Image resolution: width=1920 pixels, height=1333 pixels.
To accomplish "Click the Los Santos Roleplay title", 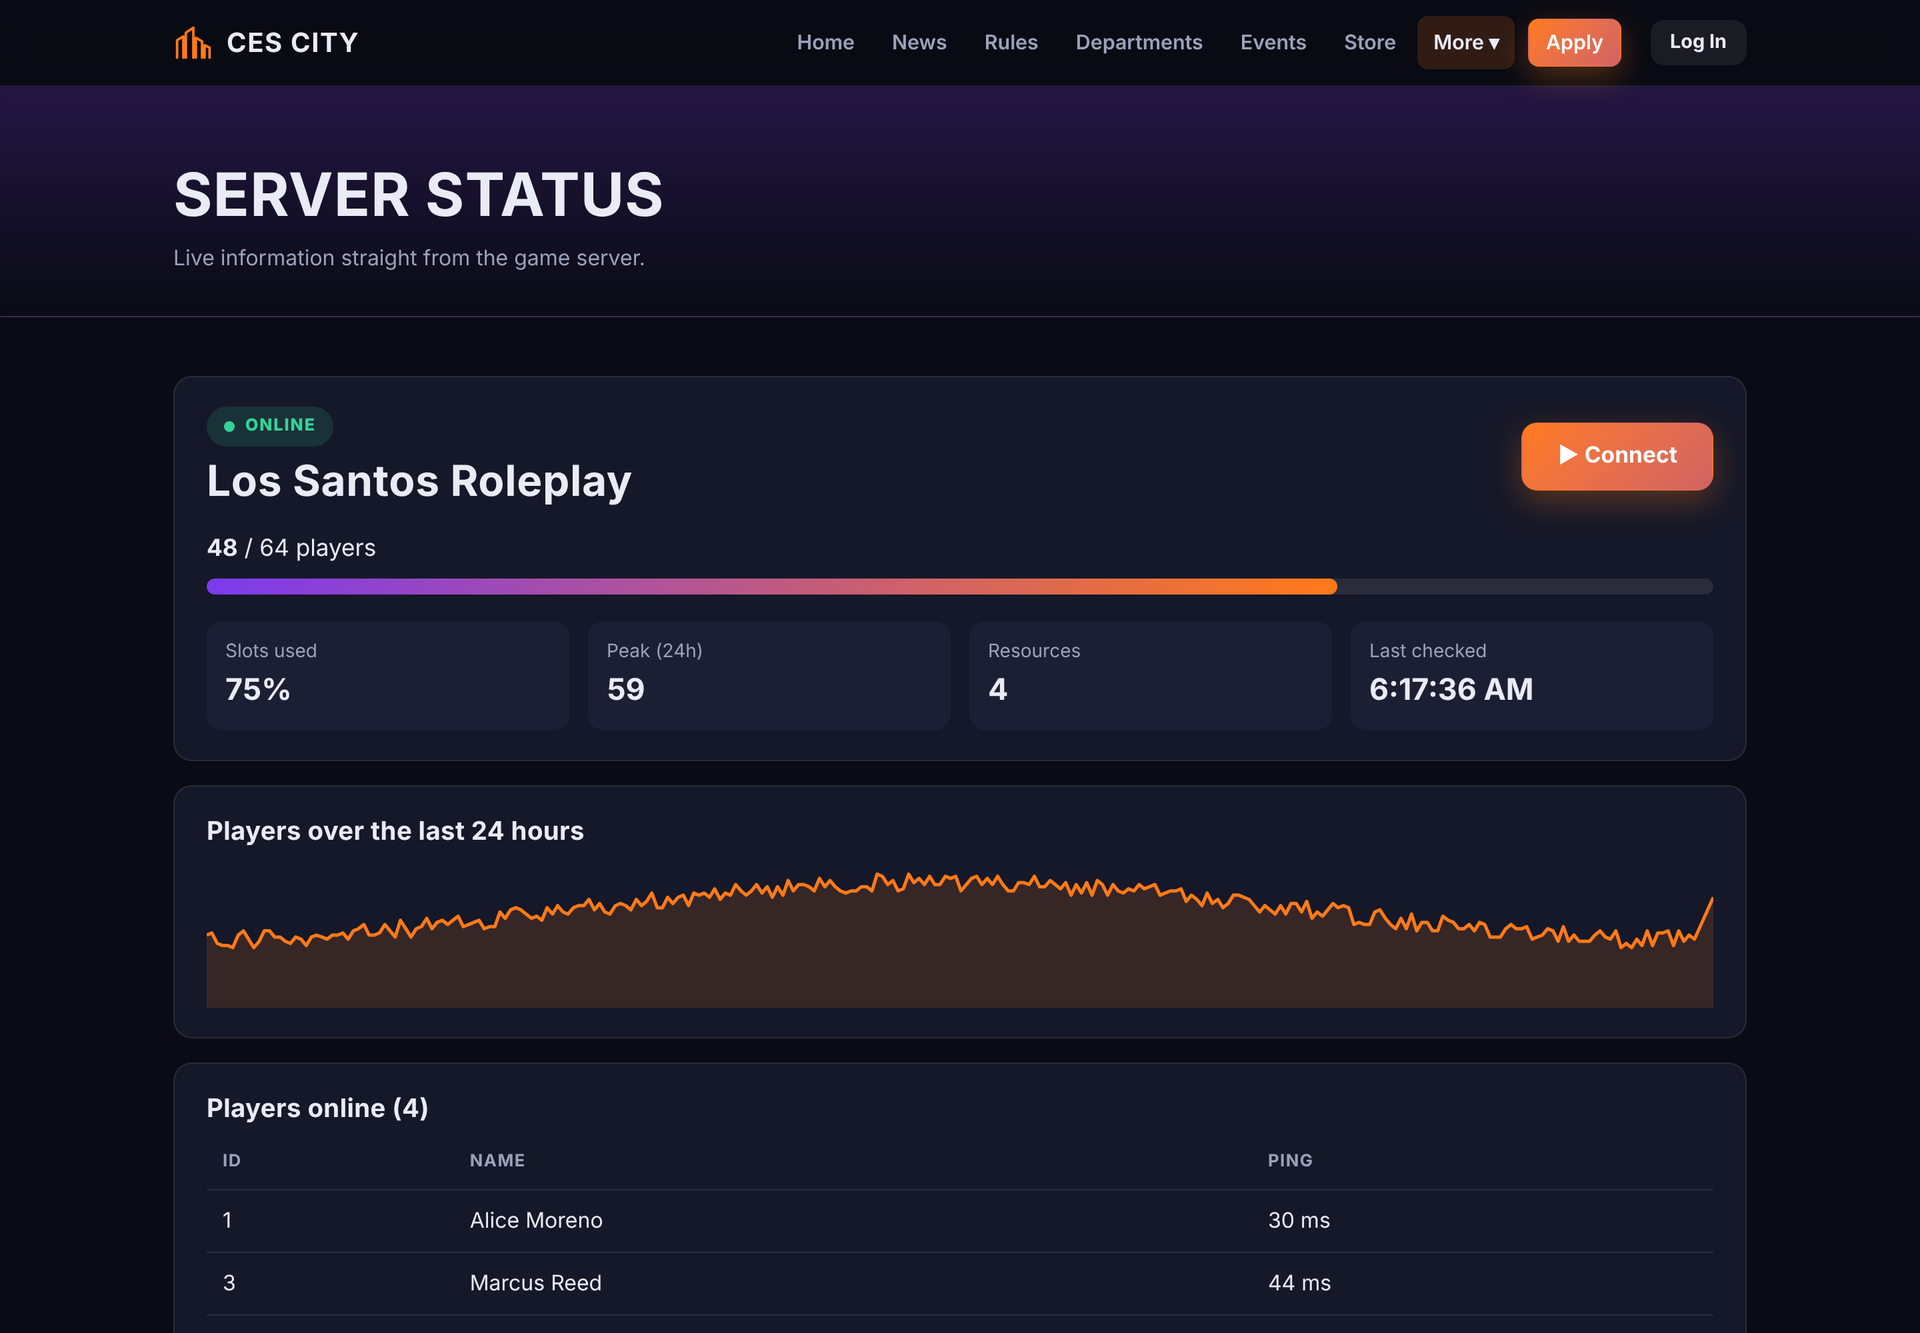I will 419,481.
